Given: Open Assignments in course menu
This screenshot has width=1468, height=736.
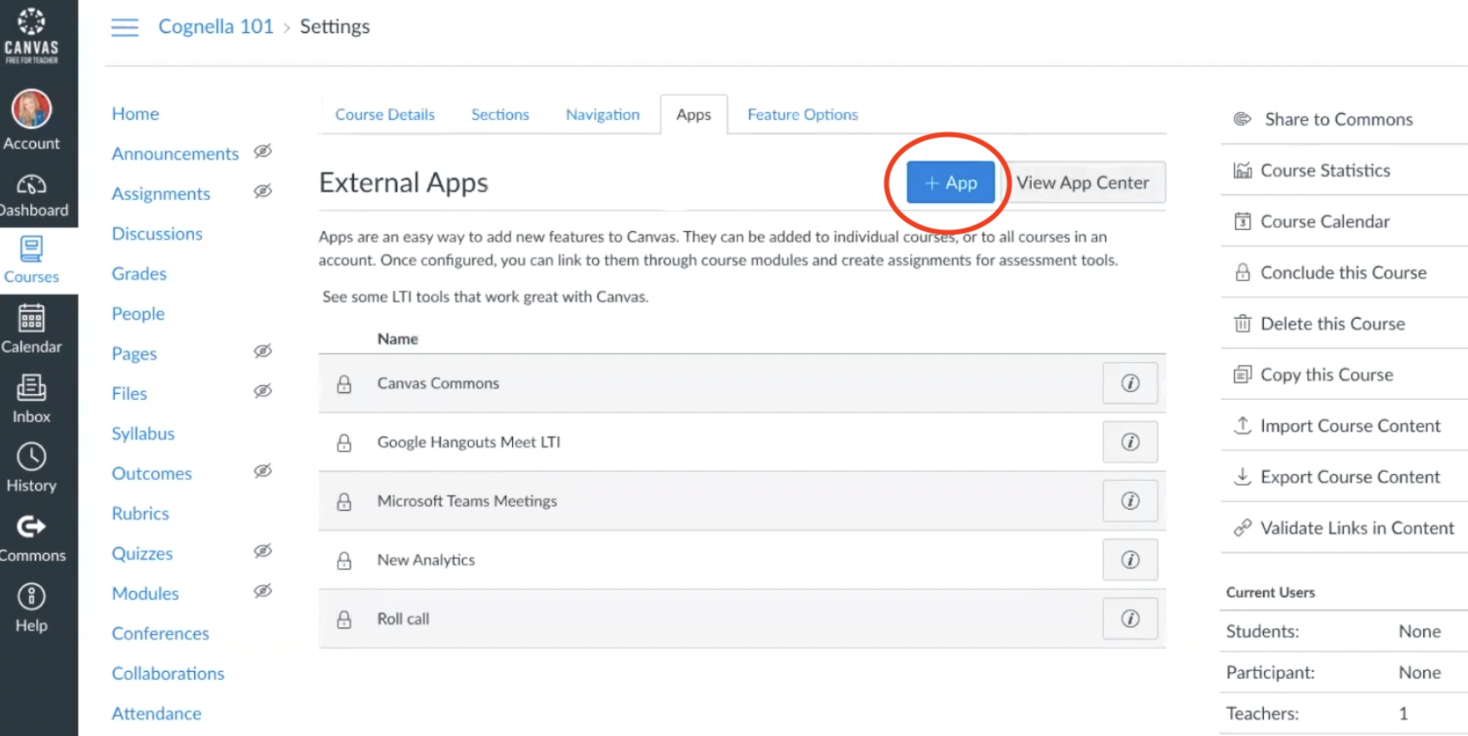Looking at the screenshot, I should pyautogui.click(x=161, y=193).
